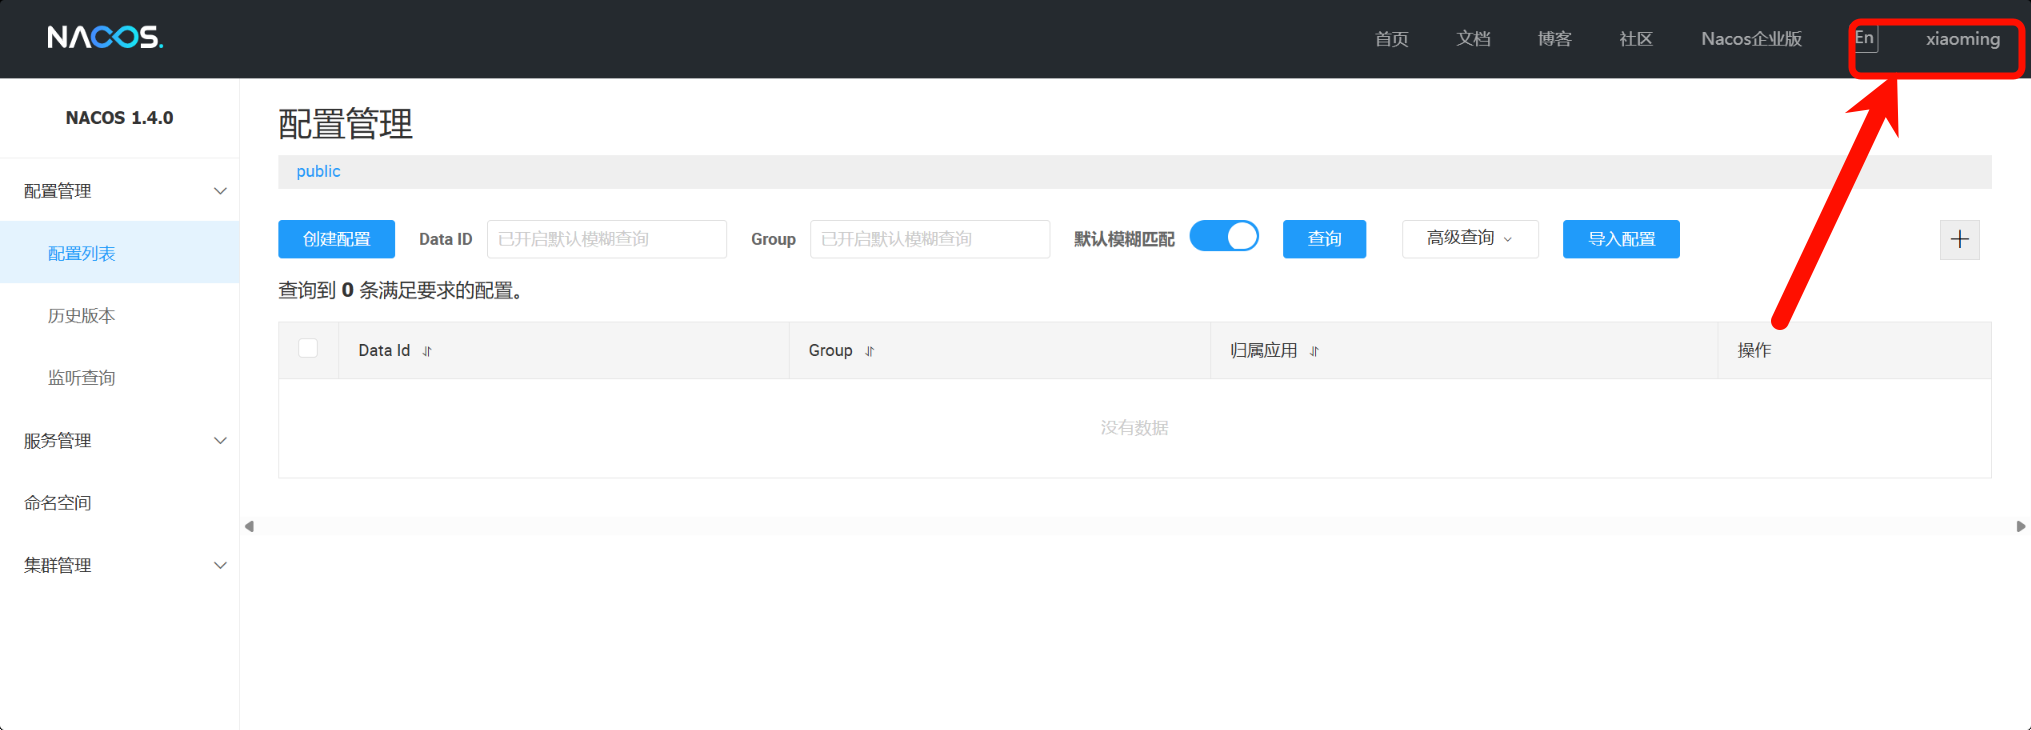This screenshot has width=2031, height=730.
Task: Open 监听查询 in the sidebar
Action: pyautogui.click(x=82, y=378)
